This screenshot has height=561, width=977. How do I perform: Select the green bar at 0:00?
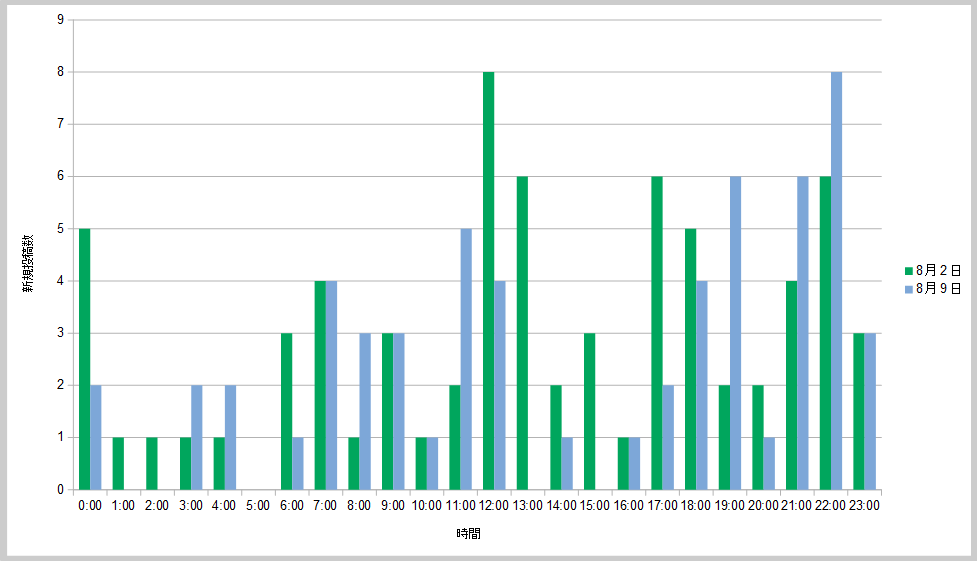(85, 359)
